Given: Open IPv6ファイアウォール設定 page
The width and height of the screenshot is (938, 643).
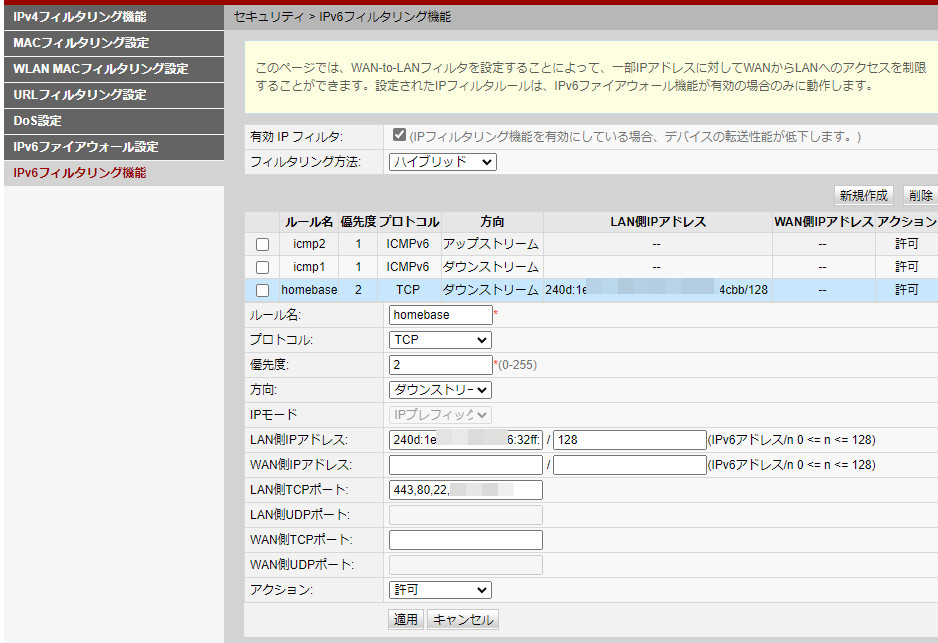Looking at the screenshot, I should pyautogui.click(x=114, y=147).
